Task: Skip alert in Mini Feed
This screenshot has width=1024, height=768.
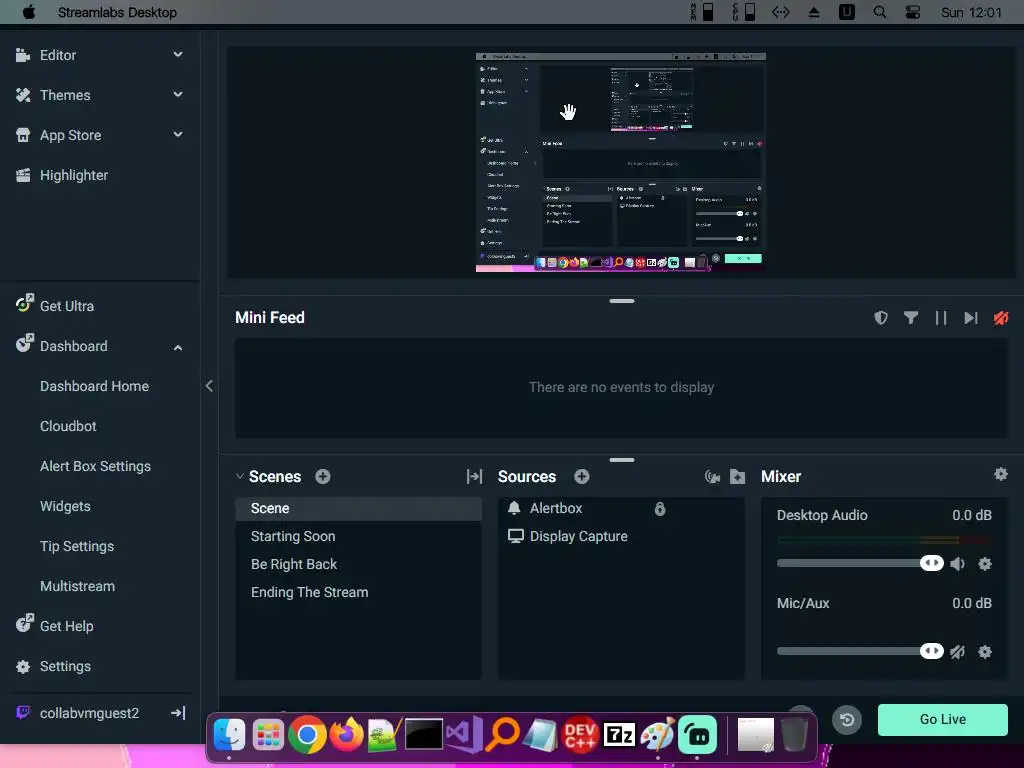Action: (971, 318)
